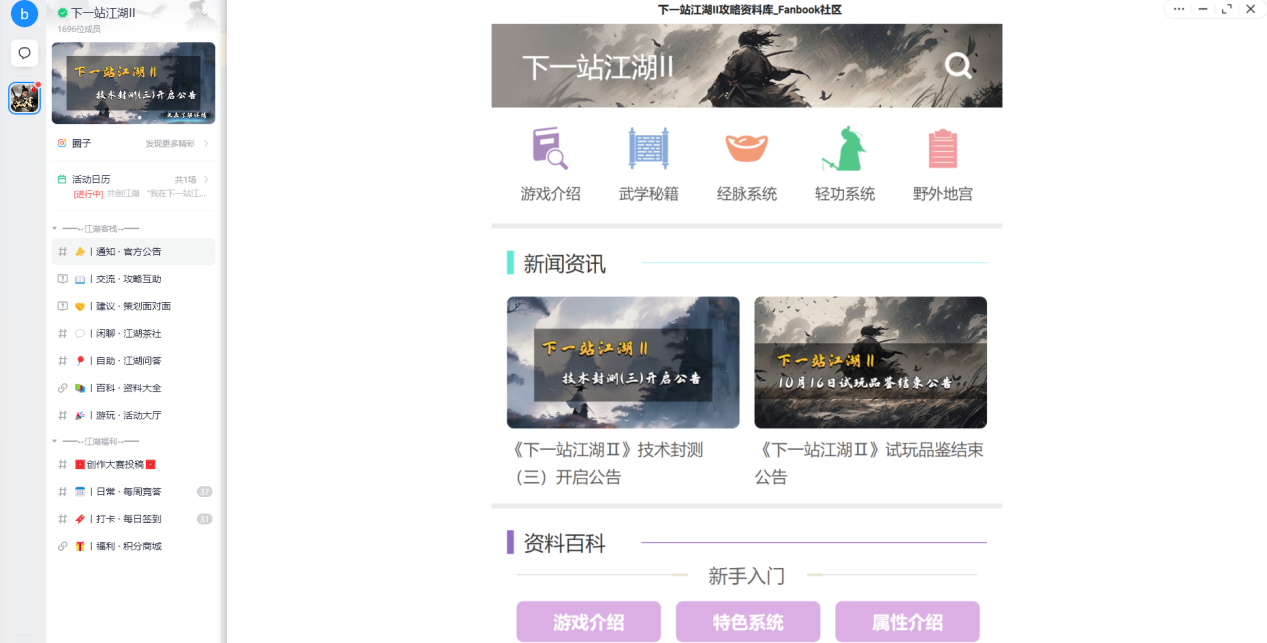Select the 经脉系统 gold ingot icon

[x=746, y=148]
